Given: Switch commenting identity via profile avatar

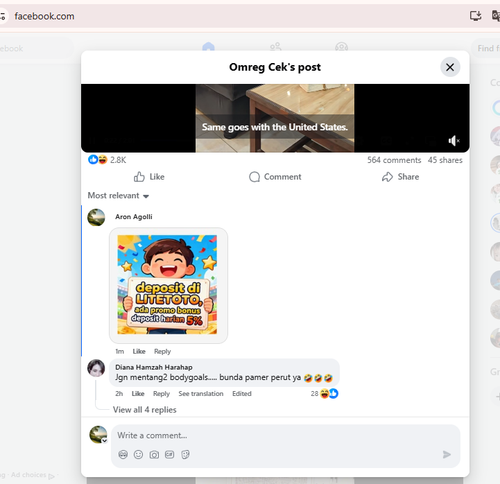Looking at the screenshot, I should click(98, 435).
